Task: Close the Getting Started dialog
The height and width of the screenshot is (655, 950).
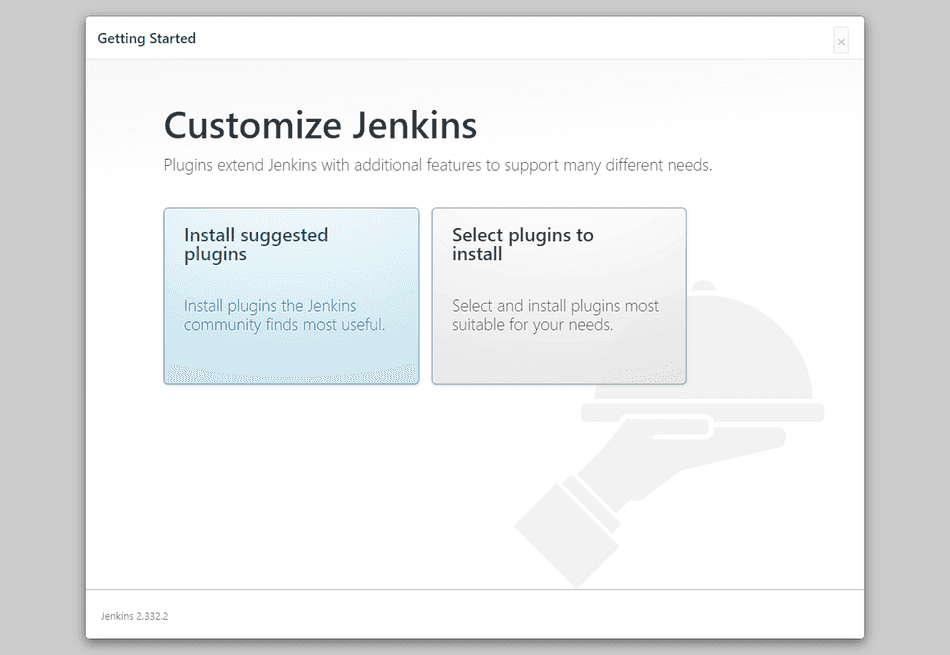Action: tap(841, 41)
